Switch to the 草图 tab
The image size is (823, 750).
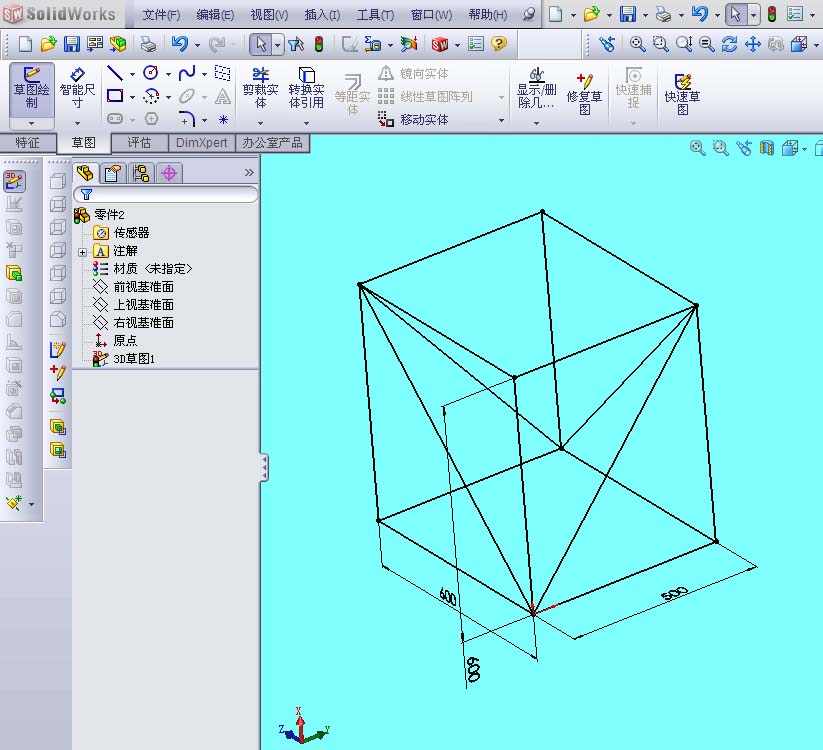coord(83,143)
